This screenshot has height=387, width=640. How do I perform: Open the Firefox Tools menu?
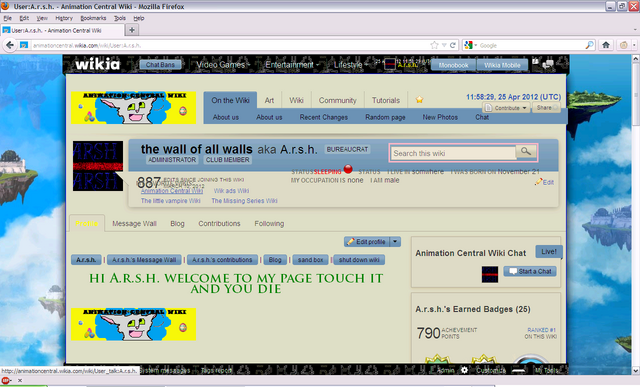pyautogui.click(x=120, y=18)
